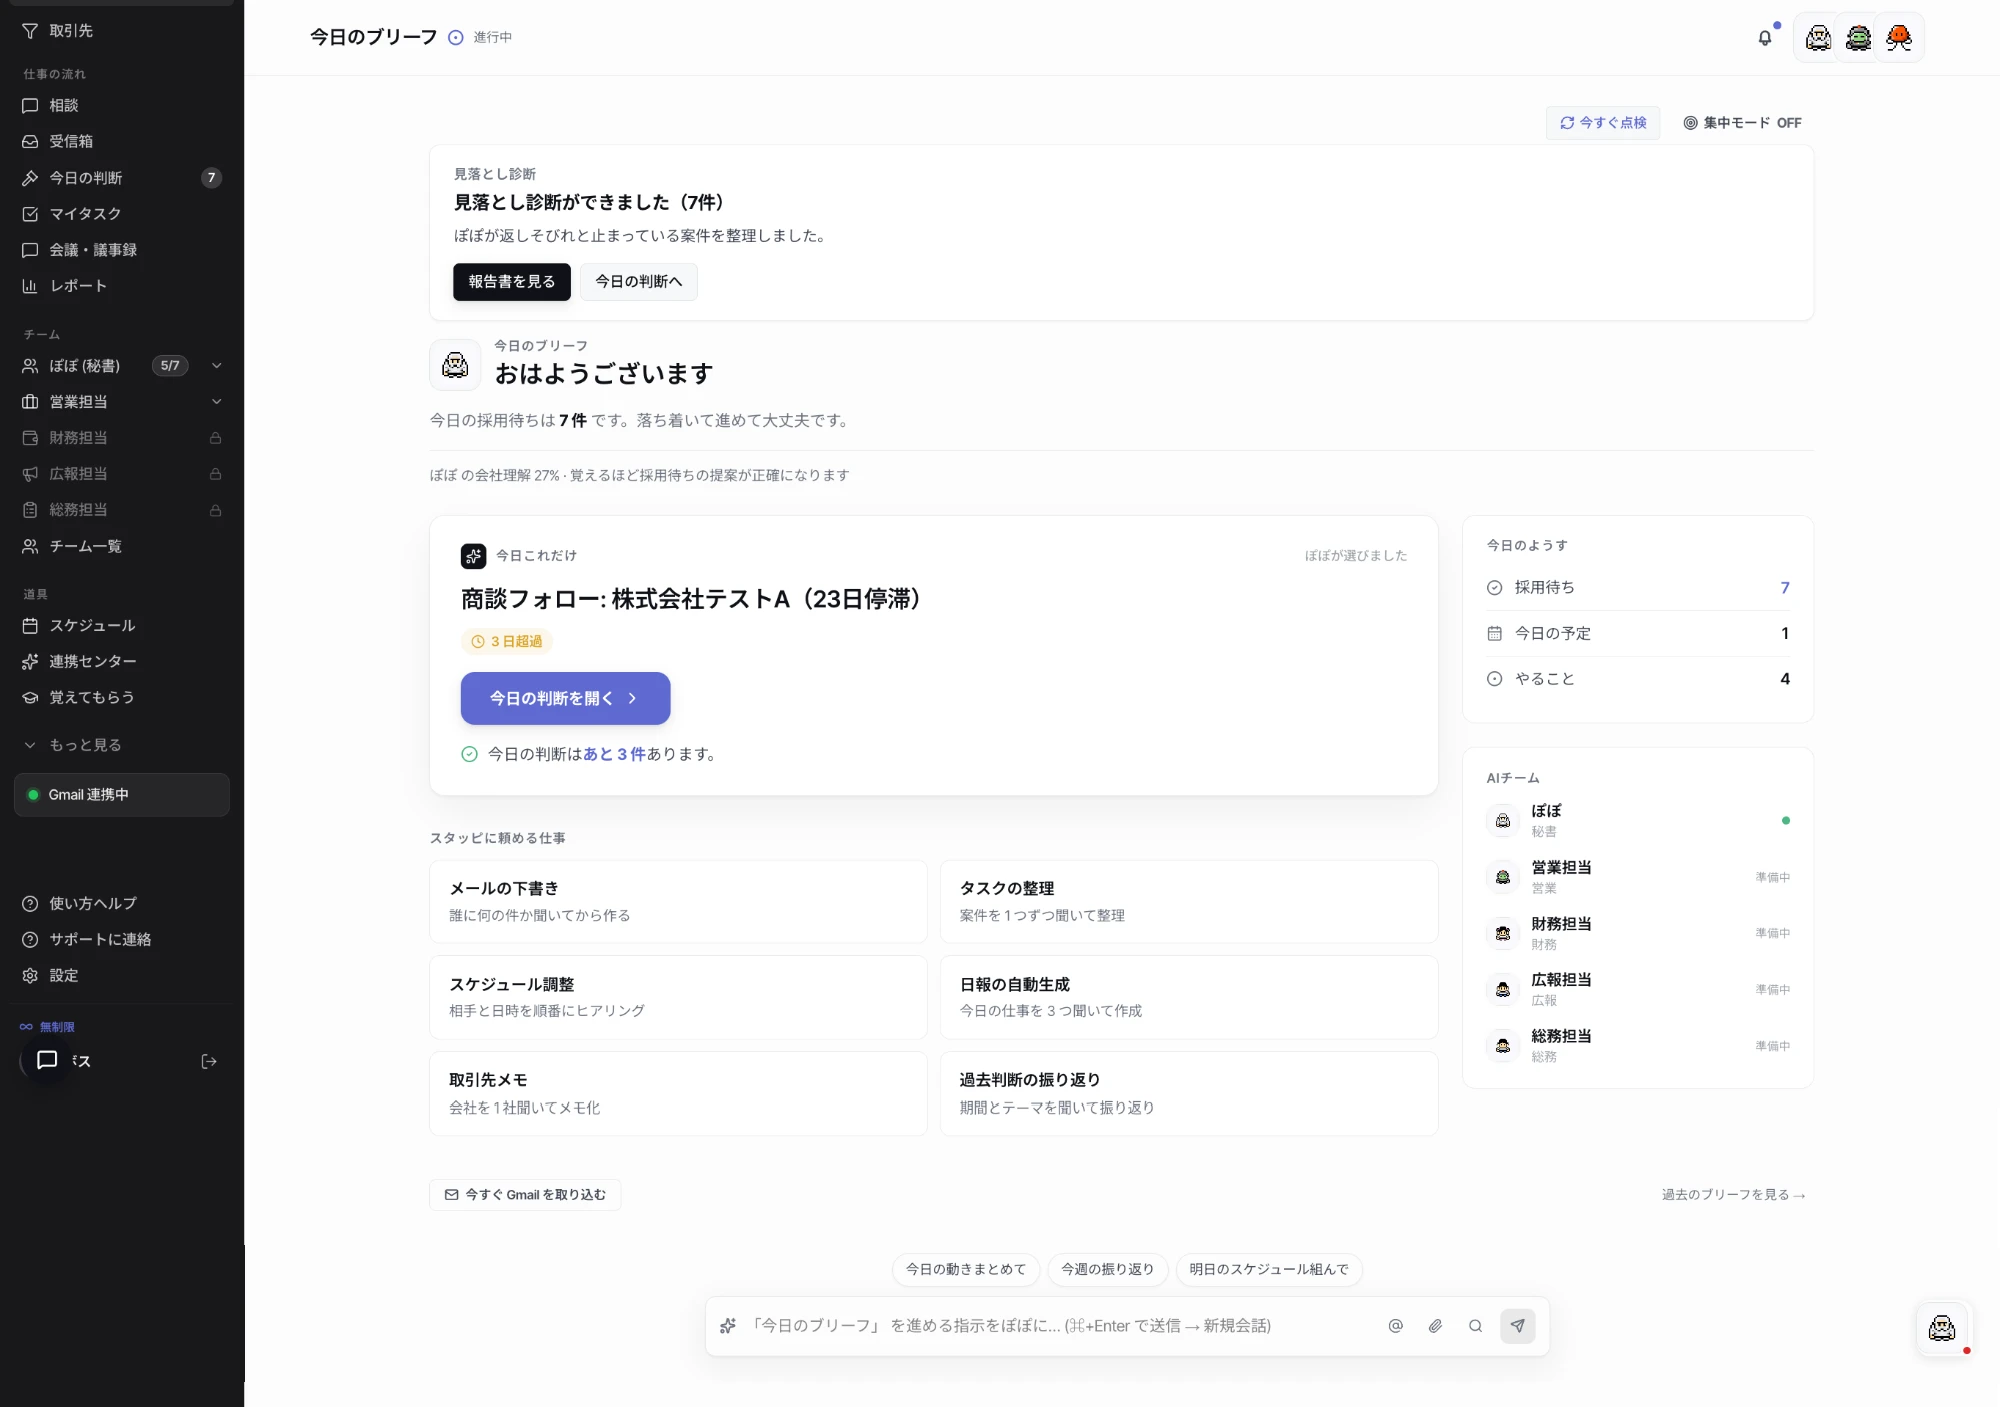
Task: Click the lock icon beside 総務担当
Action: click(215, 510)
